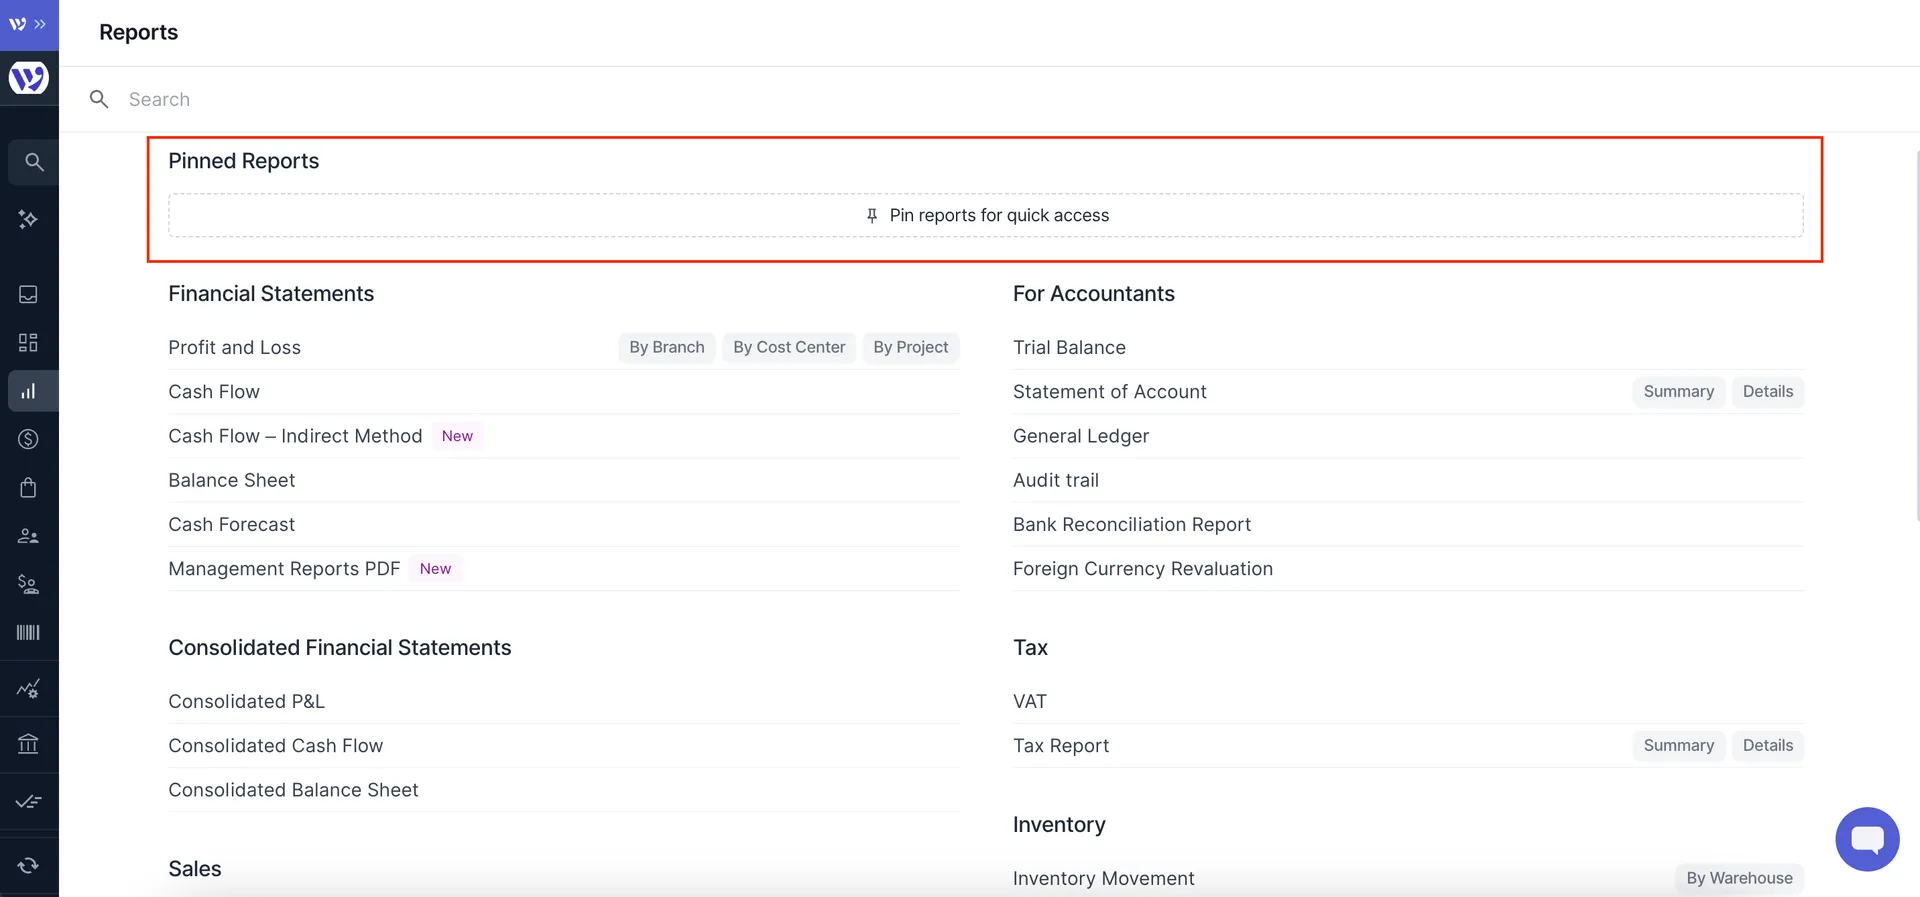Open the chart with gear icon in the sidebar
This screenshot has height=897, width=1920.
28,688
